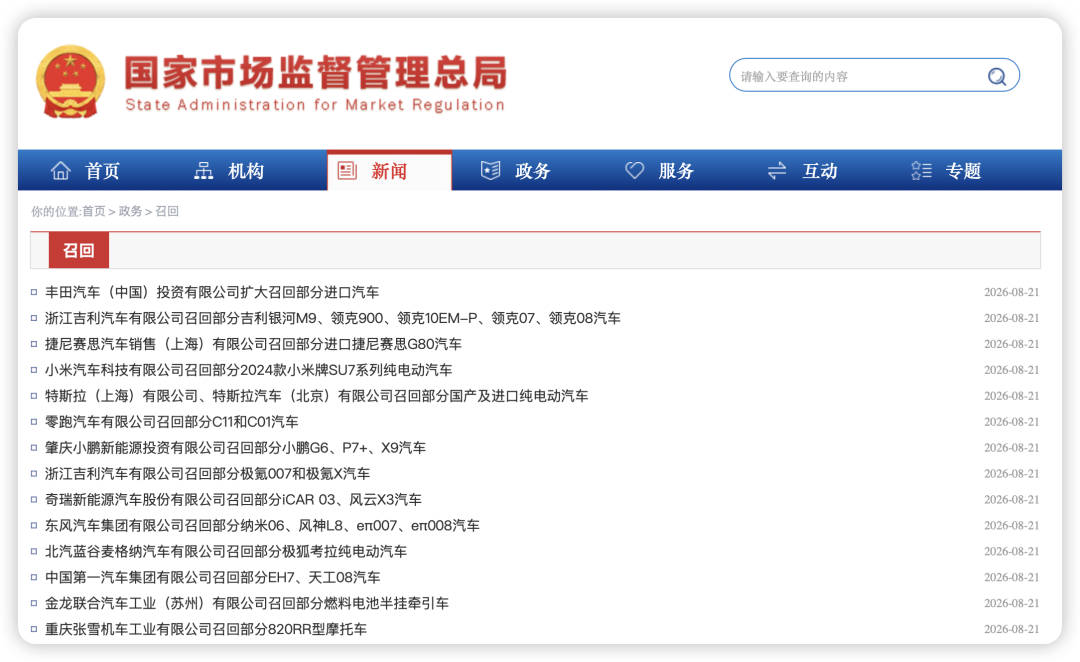Image resolution: width=1080 pixels, height=662 pixels.
Task: Select the red 召回 section tab
Action: [79, 250]
